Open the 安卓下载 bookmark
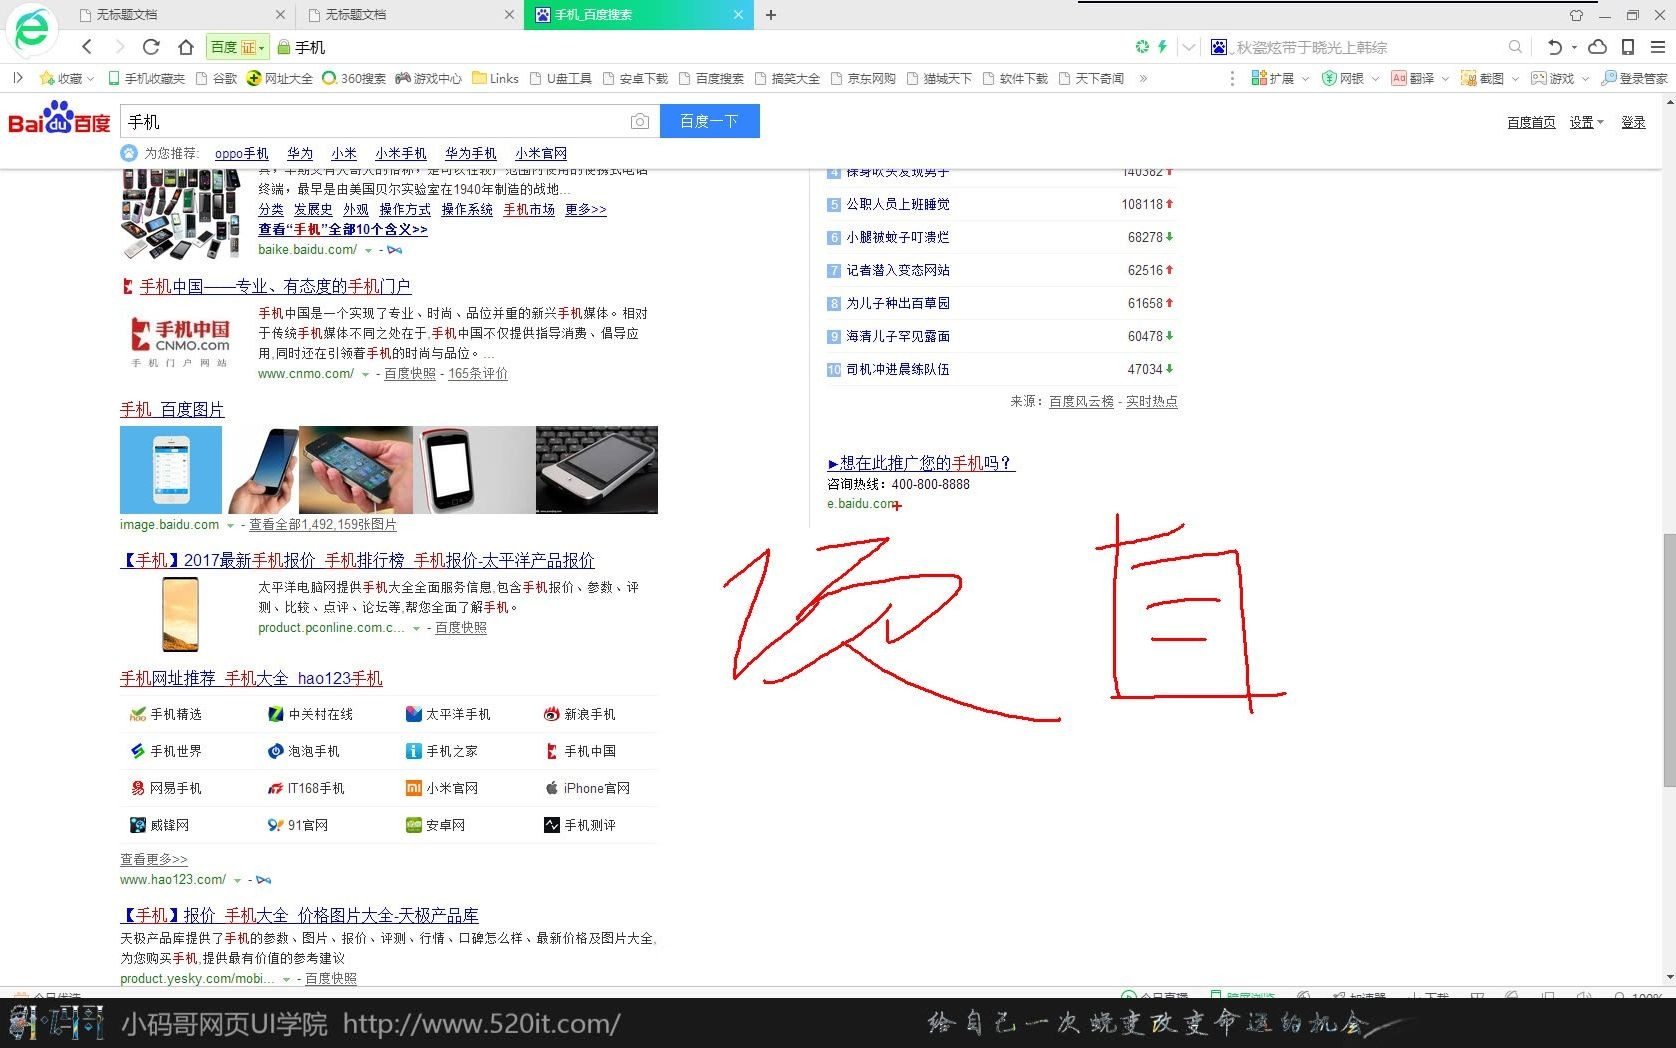Image resolution: width=1676 pixels, height=1048 pixels. [635, 78]
